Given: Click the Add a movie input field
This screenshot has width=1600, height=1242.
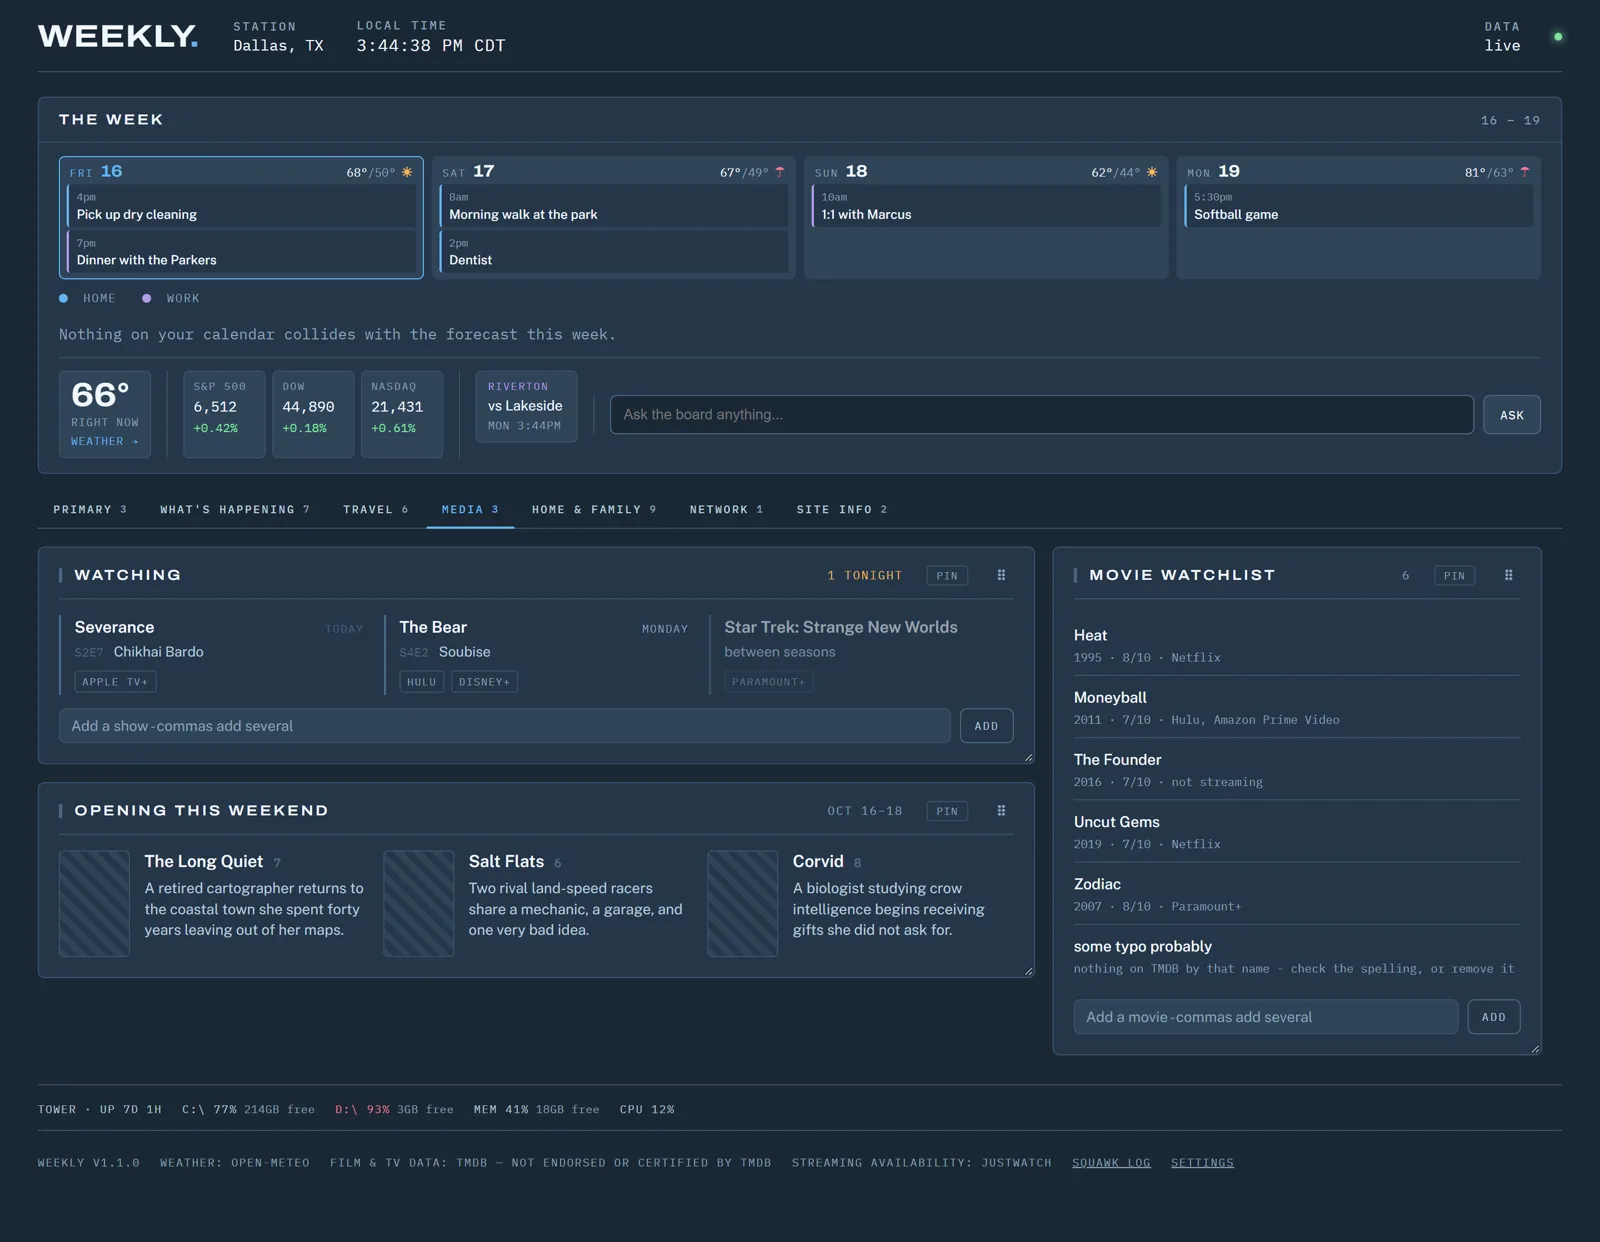Looking at the screenshot, I should (x=1266, y=1017).
